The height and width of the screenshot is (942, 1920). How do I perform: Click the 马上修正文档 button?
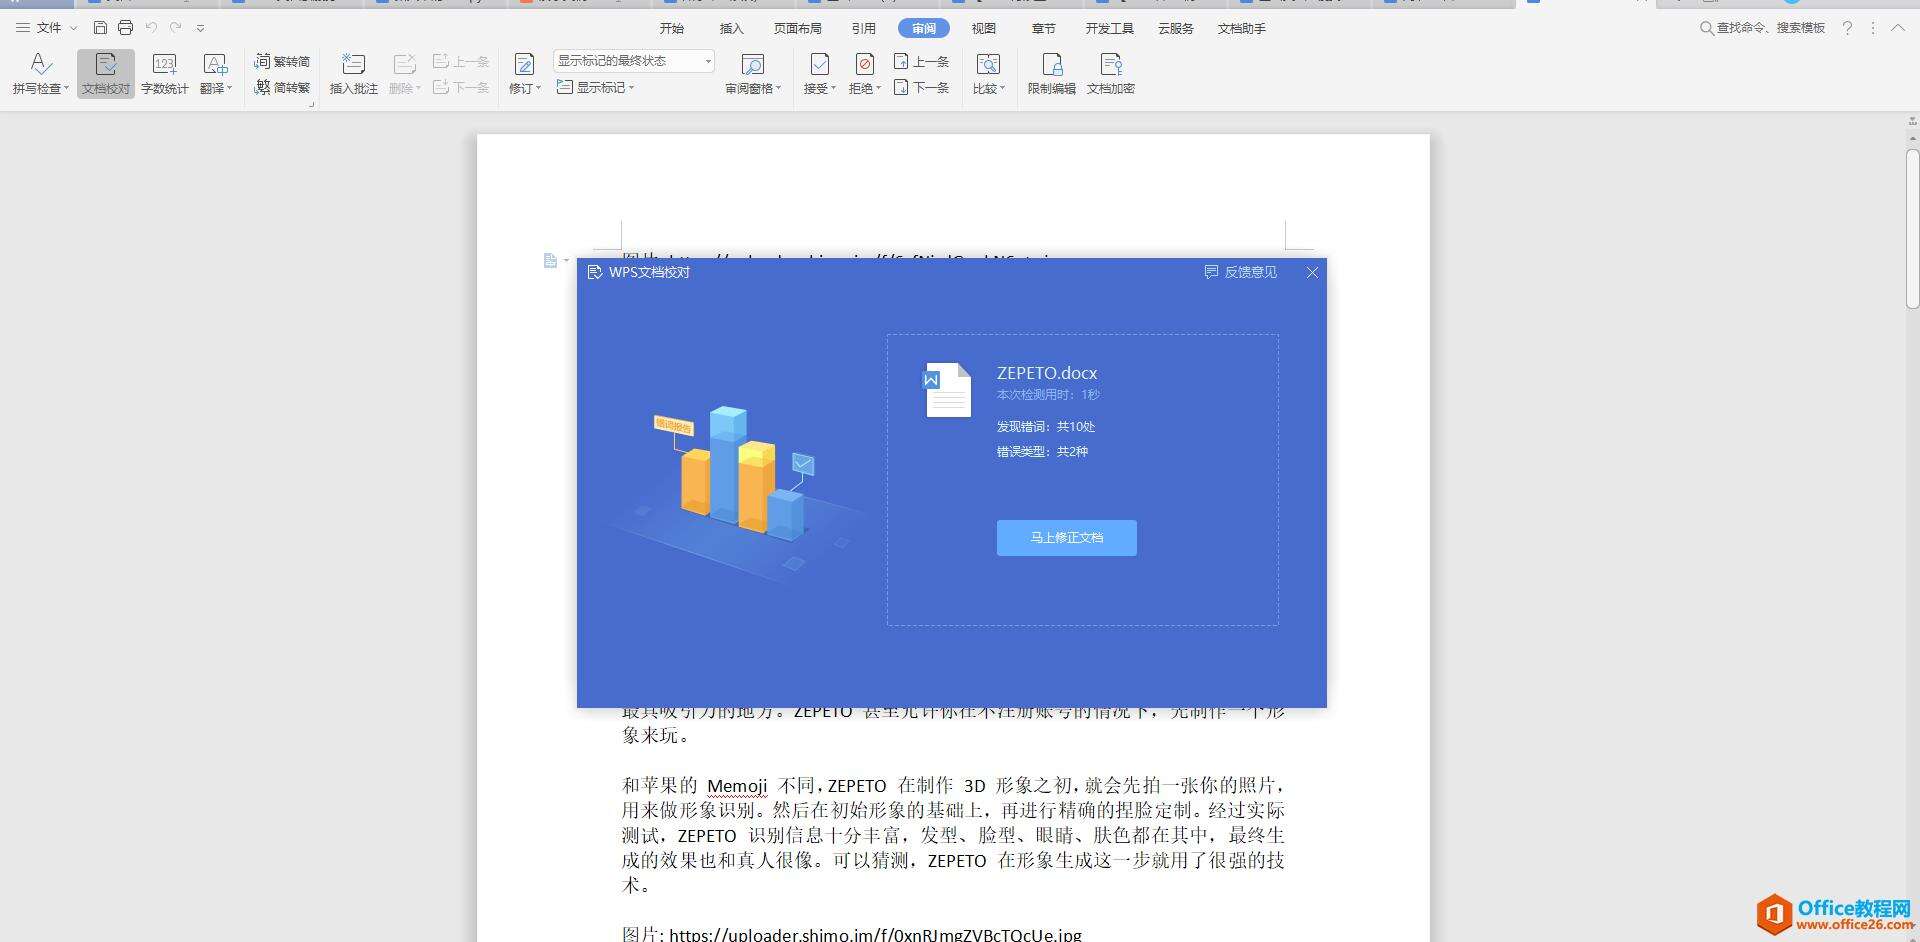tap(1066, 538)
